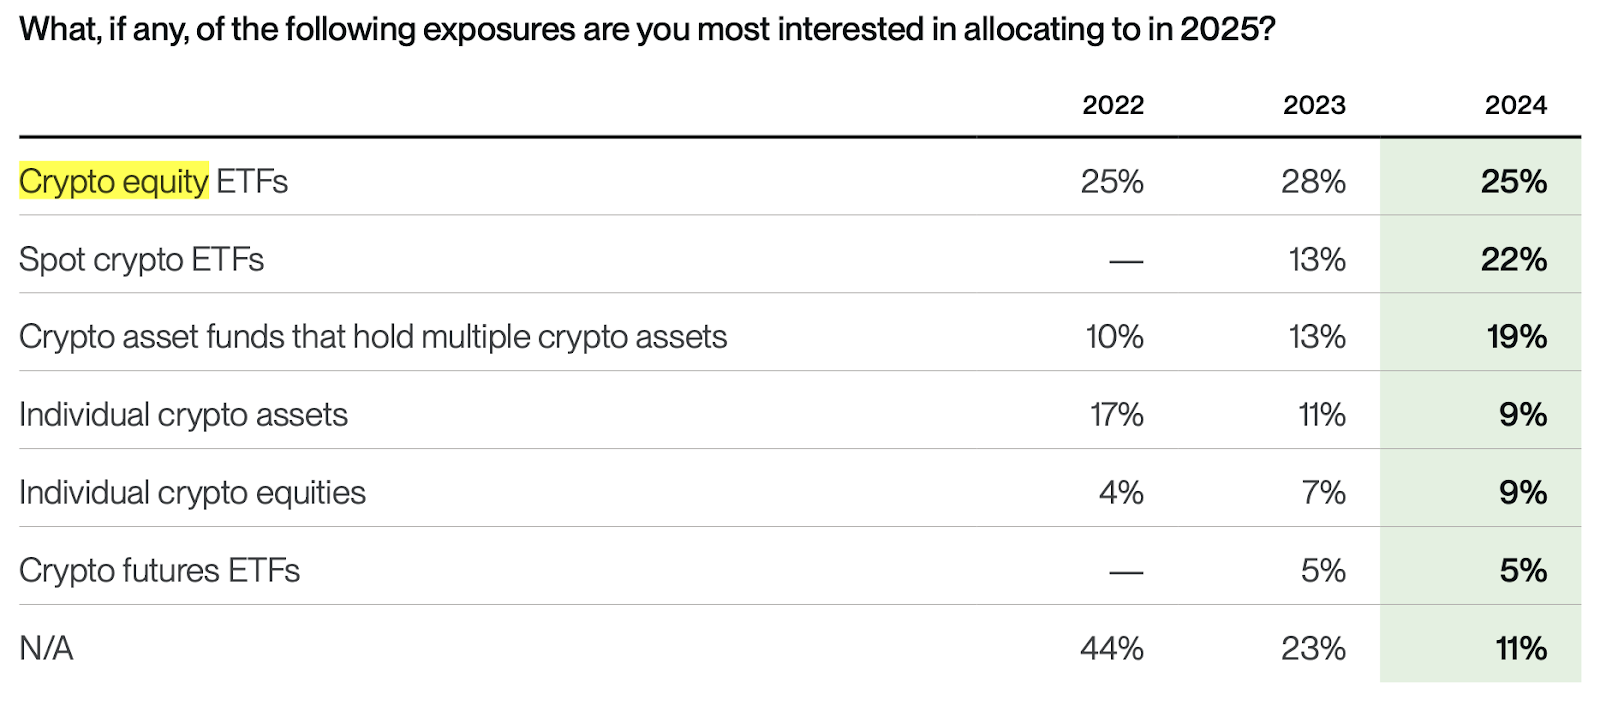Click the 4% value for Individual crypto equities

point(1121,493)
